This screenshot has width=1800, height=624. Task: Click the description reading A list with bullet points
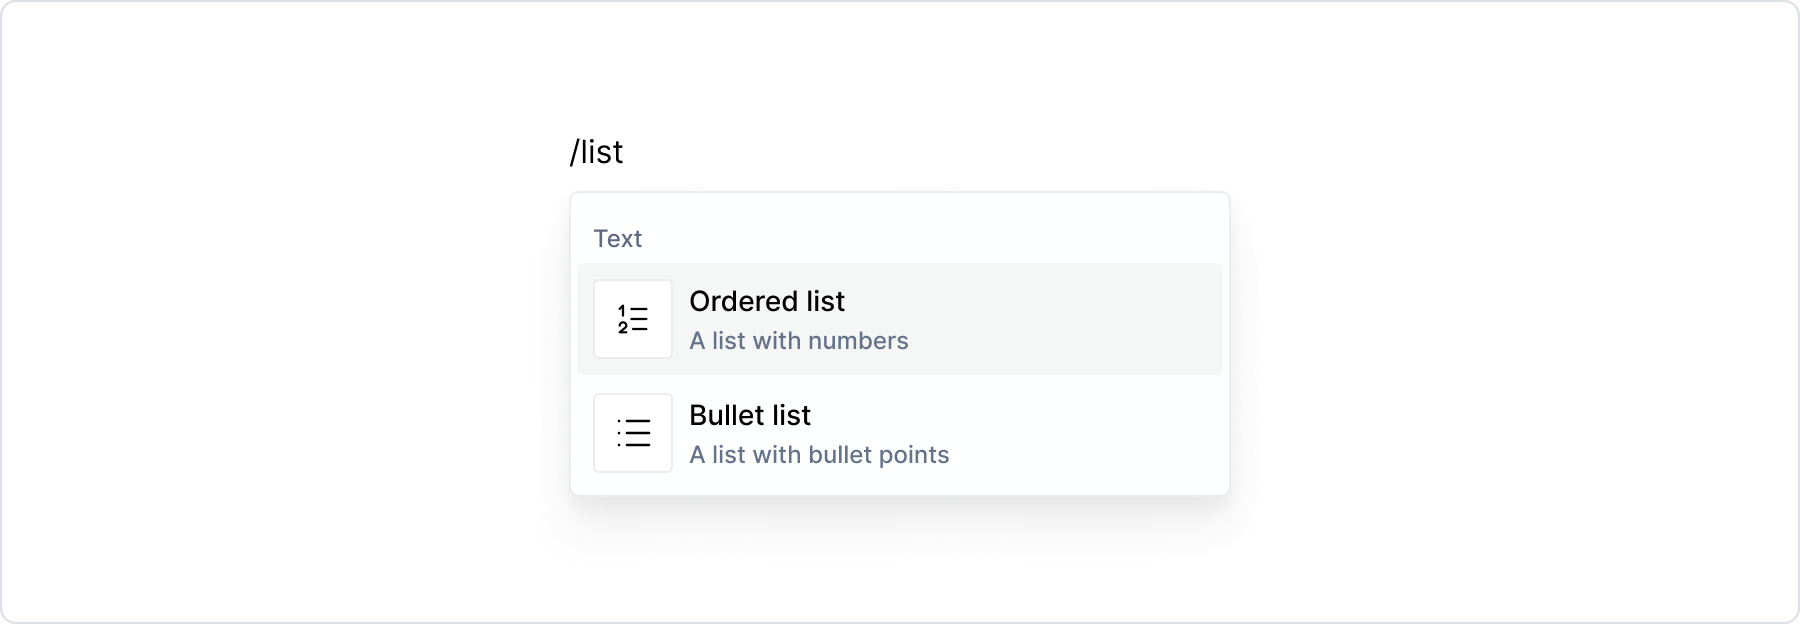pyautogui.click(x=819, y=455)
